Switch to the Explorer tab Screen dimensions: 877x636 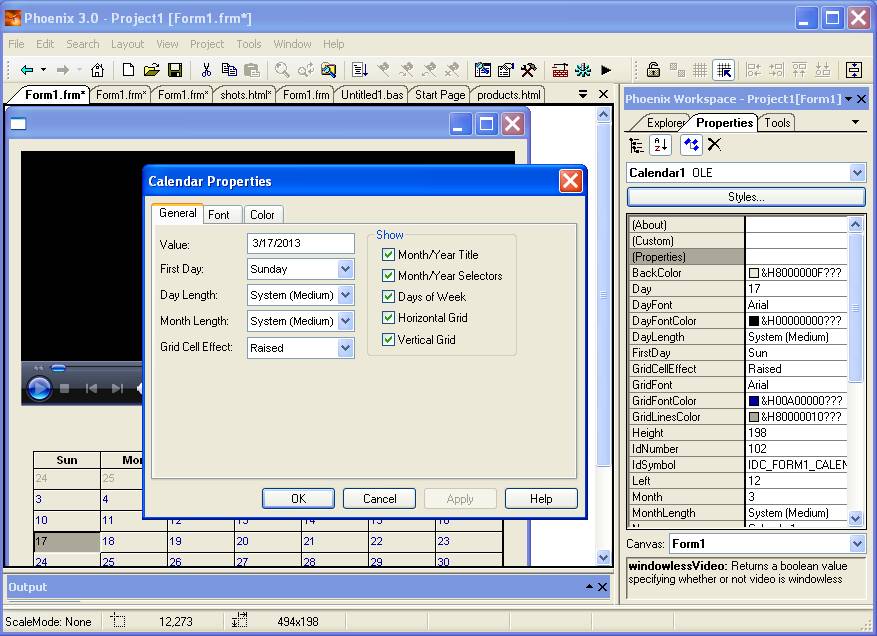664,123
